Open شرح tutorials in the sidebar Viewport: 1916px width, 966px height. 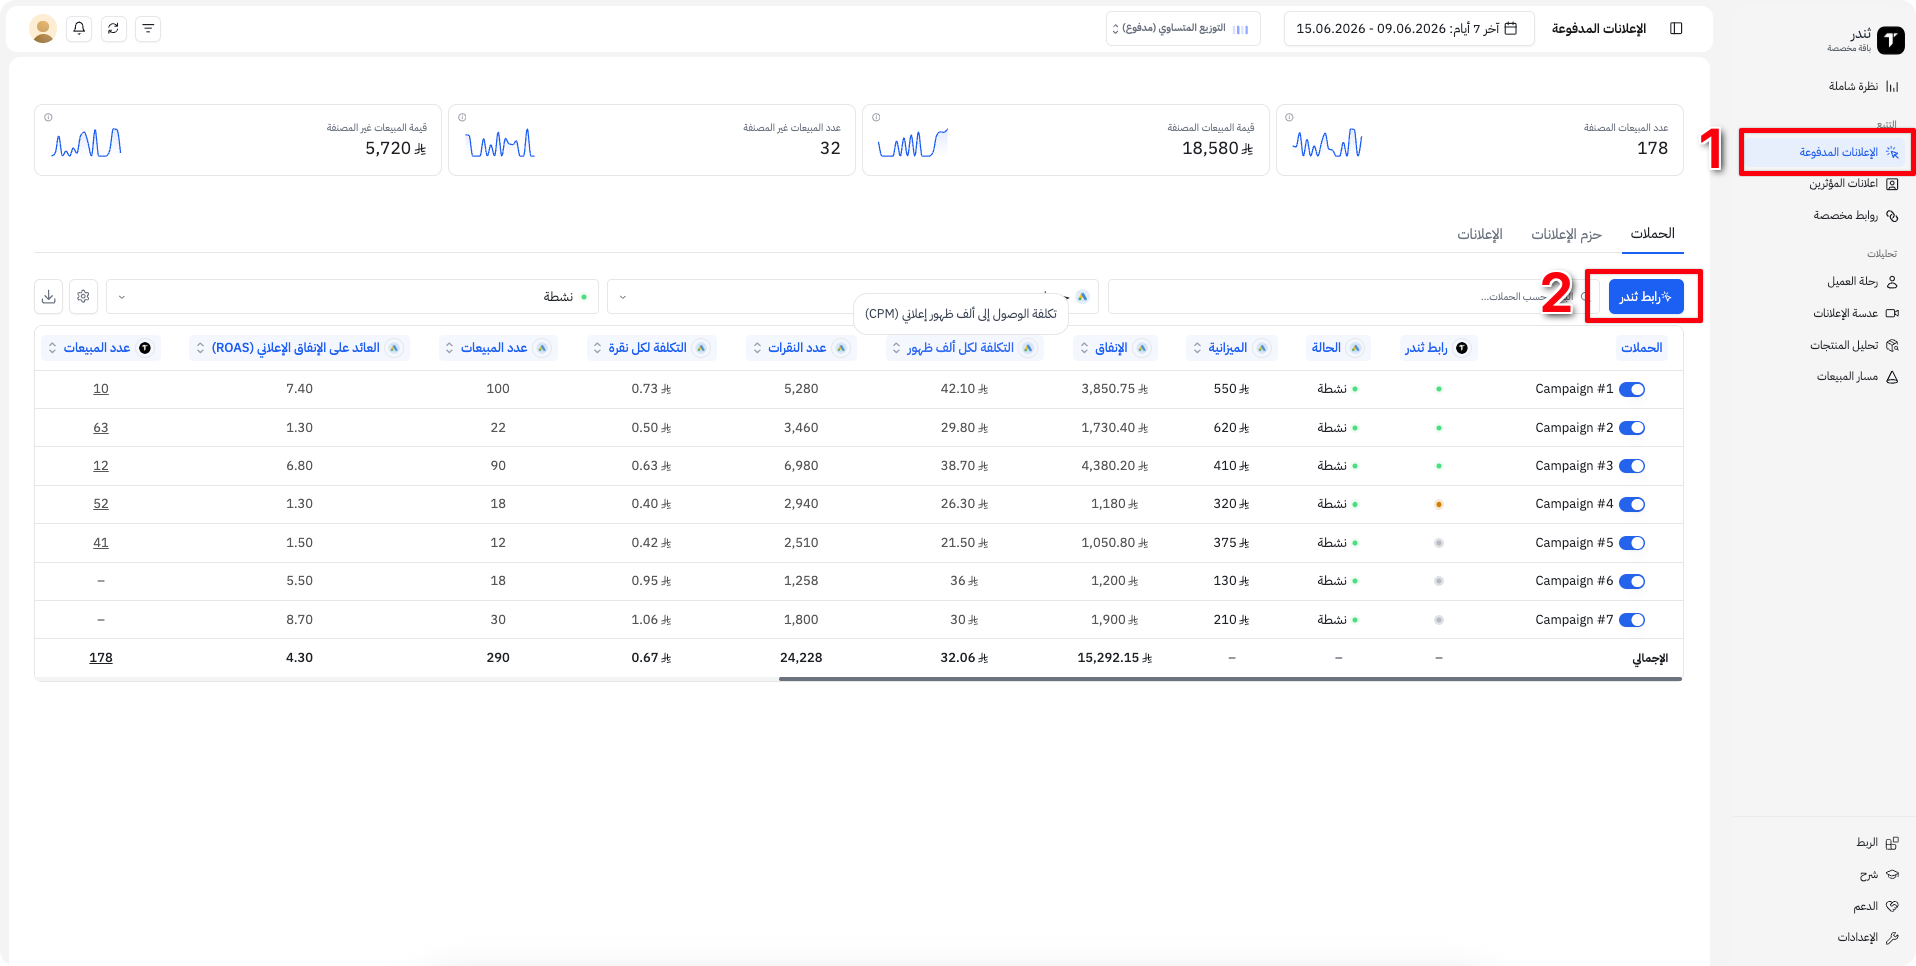(1878, 875)
